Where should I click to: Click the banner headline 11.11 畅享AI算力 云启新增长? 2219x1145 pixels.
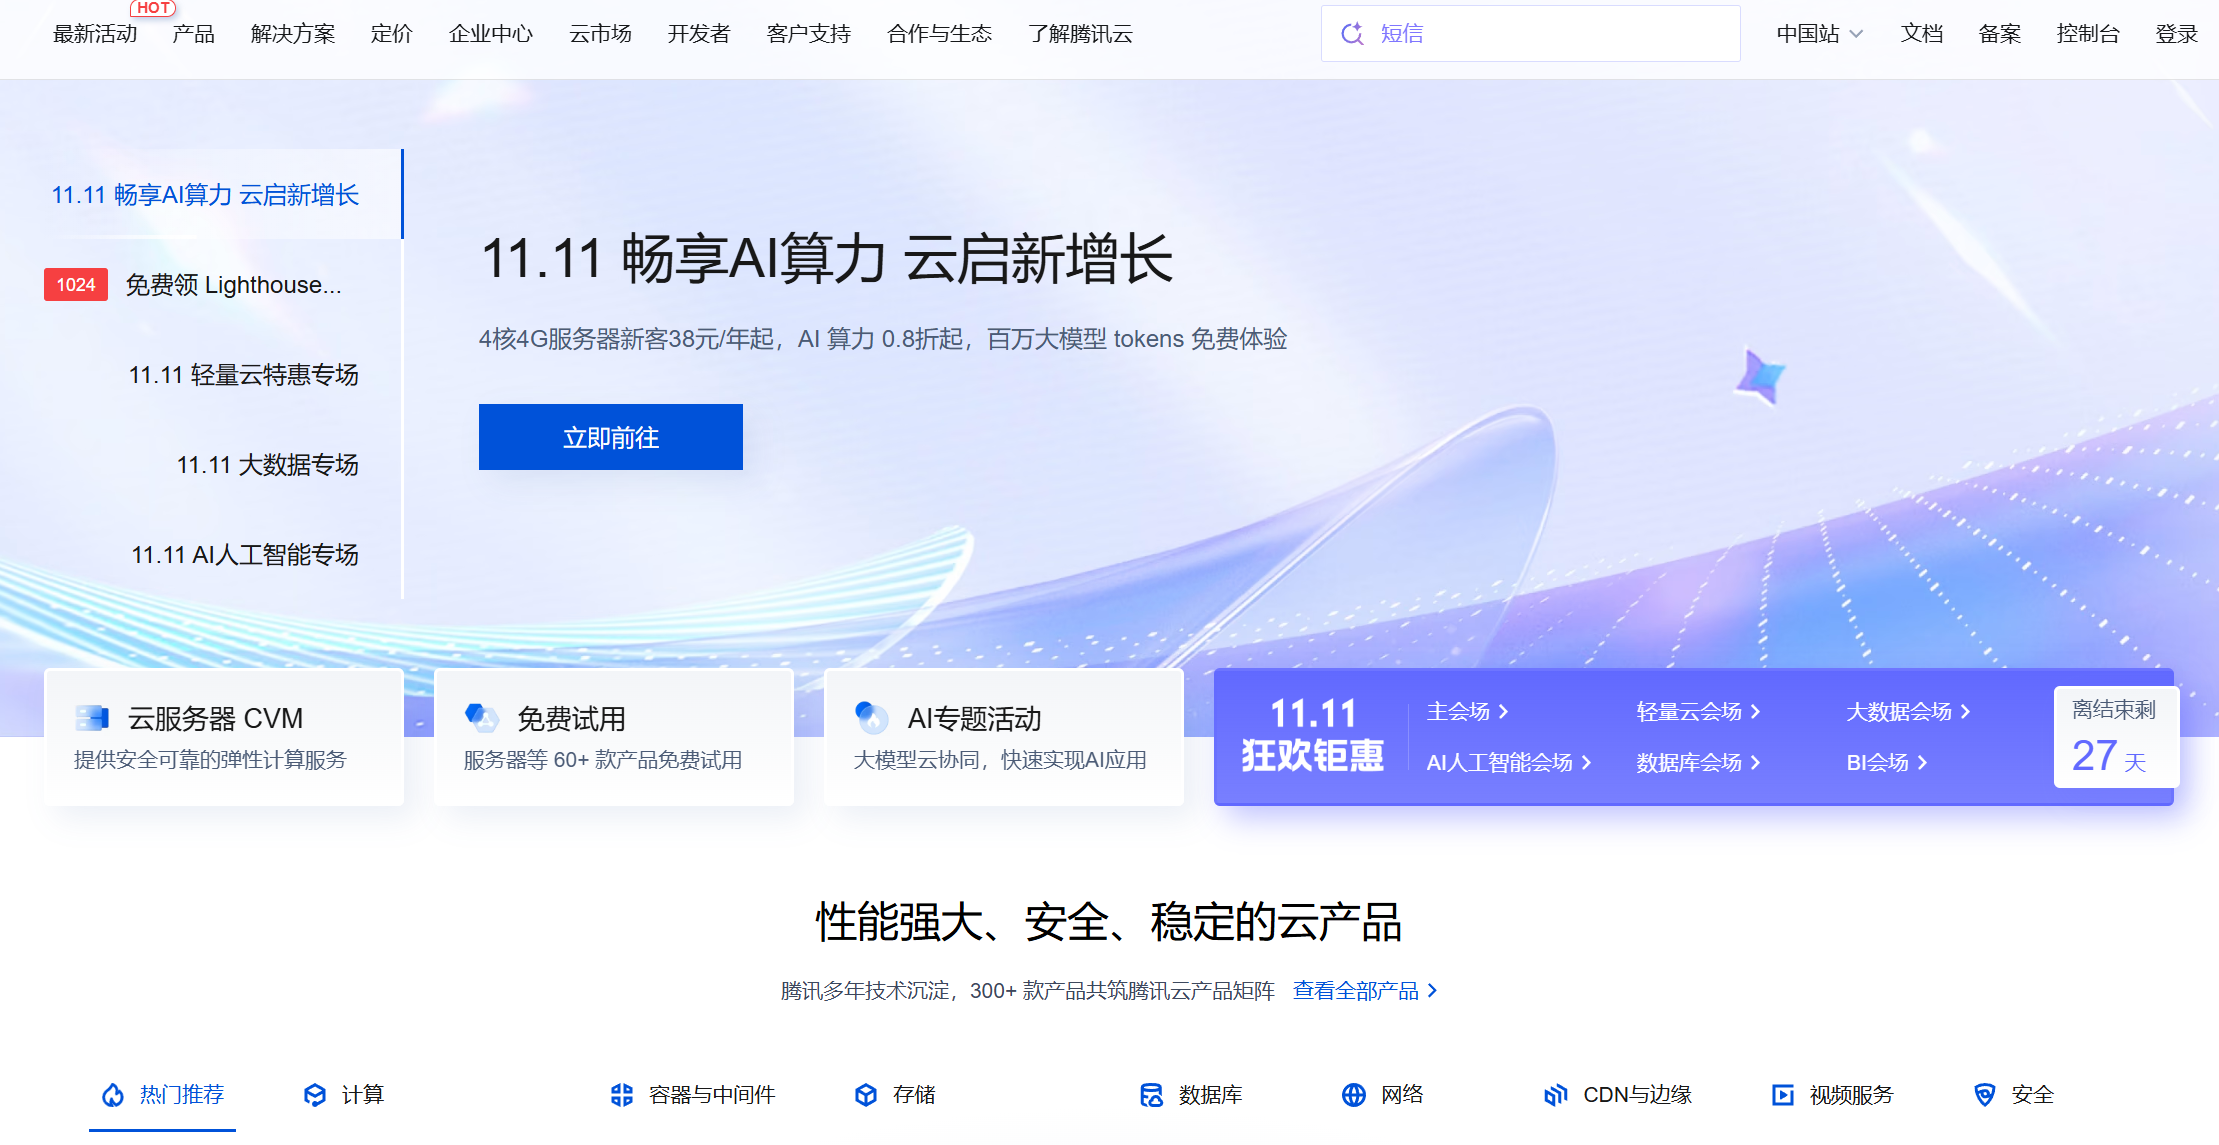pos(827,259)
